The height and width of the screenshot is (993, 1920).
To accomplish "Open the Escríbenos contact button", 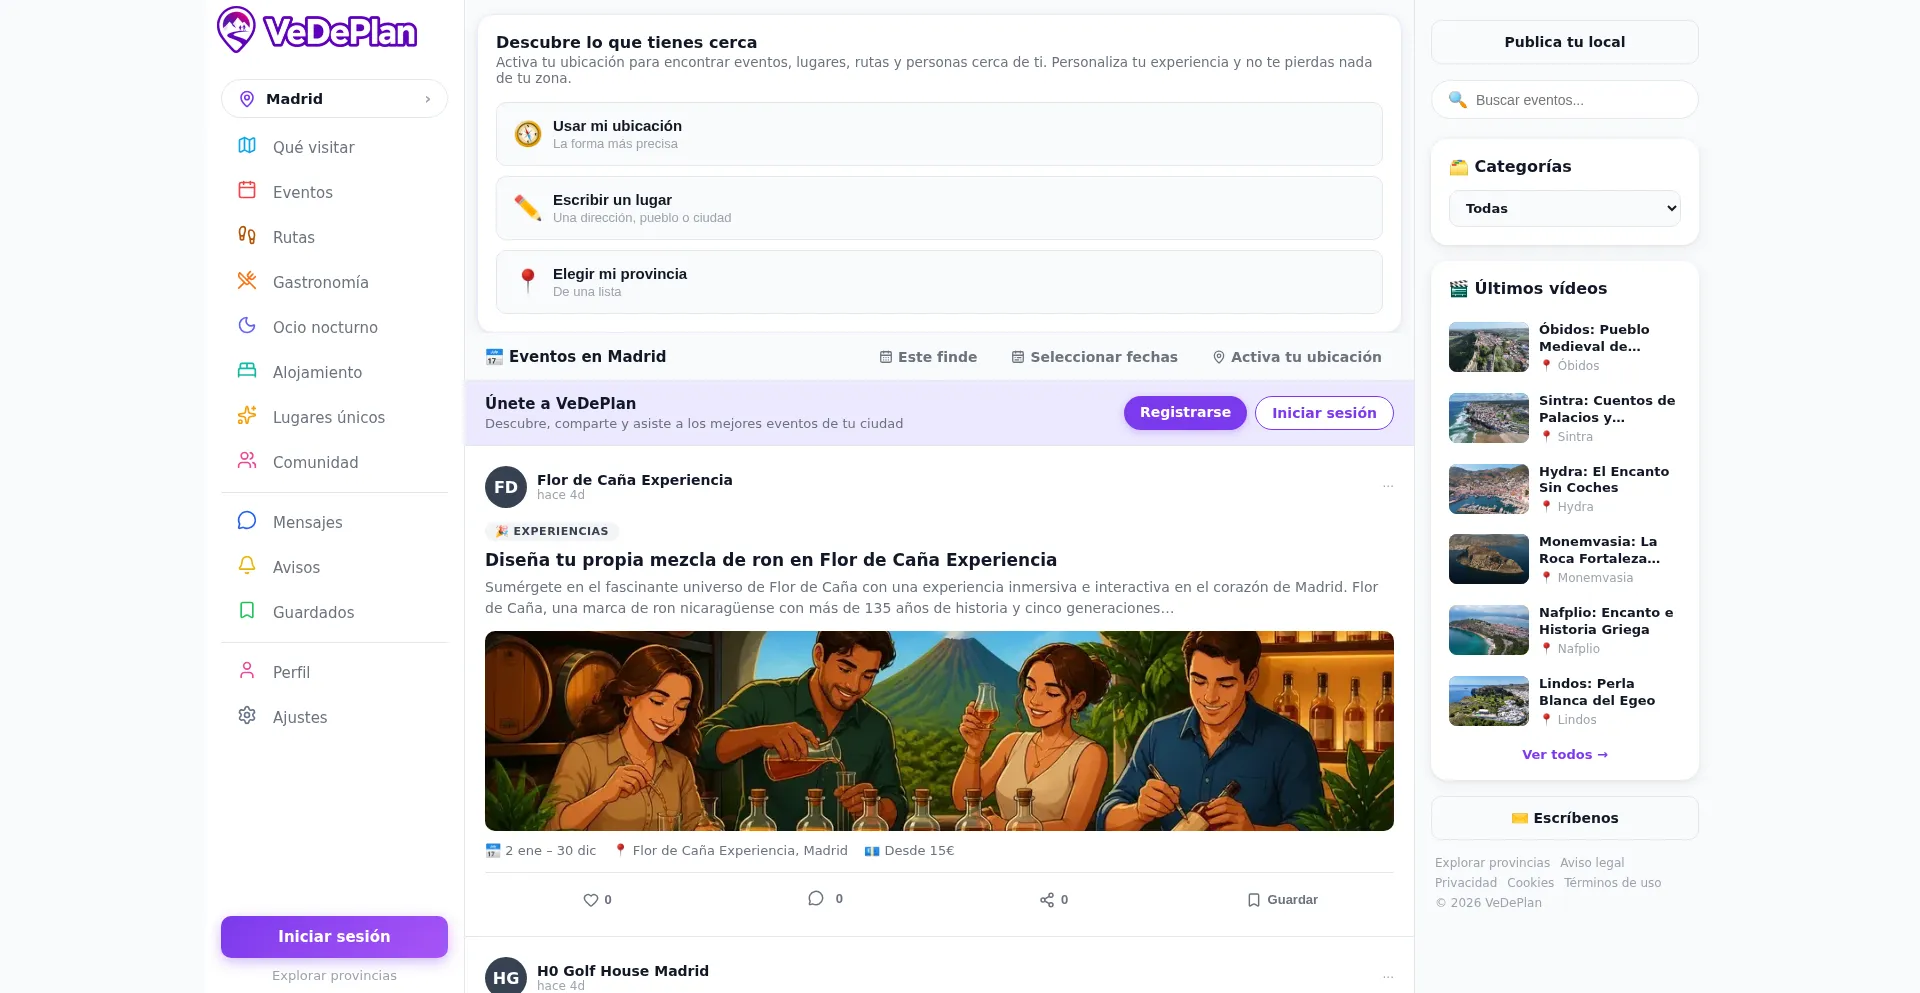I will pyautogui.click(x=1565, y=818).
